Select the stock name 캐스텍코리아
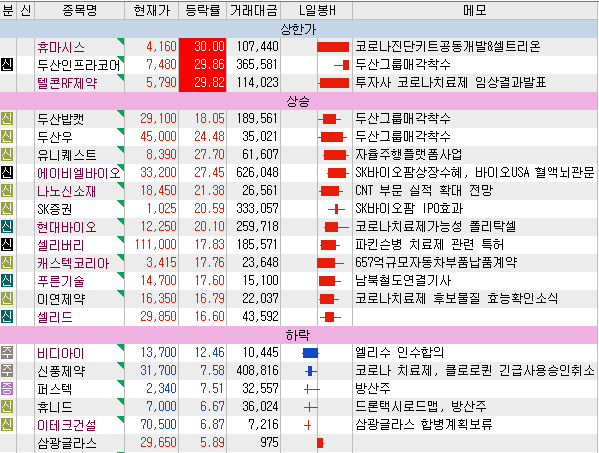The height and width of the screenshot is (453, 599). pyautogui.click(x=73, y=263)
